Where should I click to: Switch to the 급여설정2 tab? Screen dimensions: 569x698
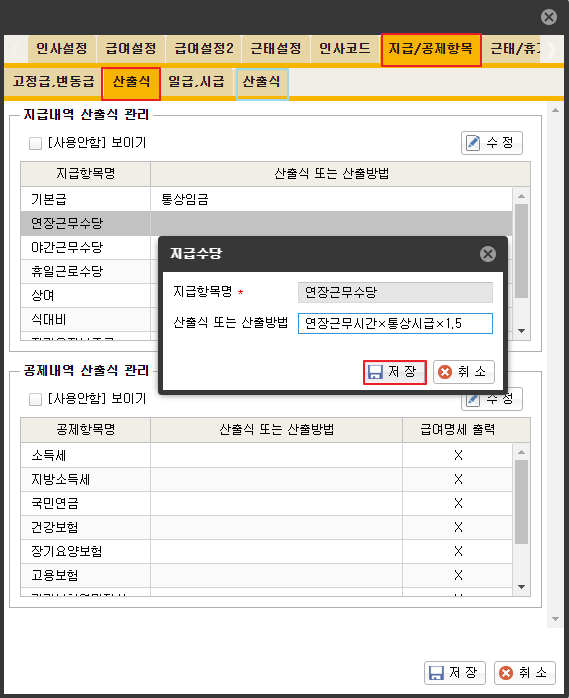tap(203, 49)
